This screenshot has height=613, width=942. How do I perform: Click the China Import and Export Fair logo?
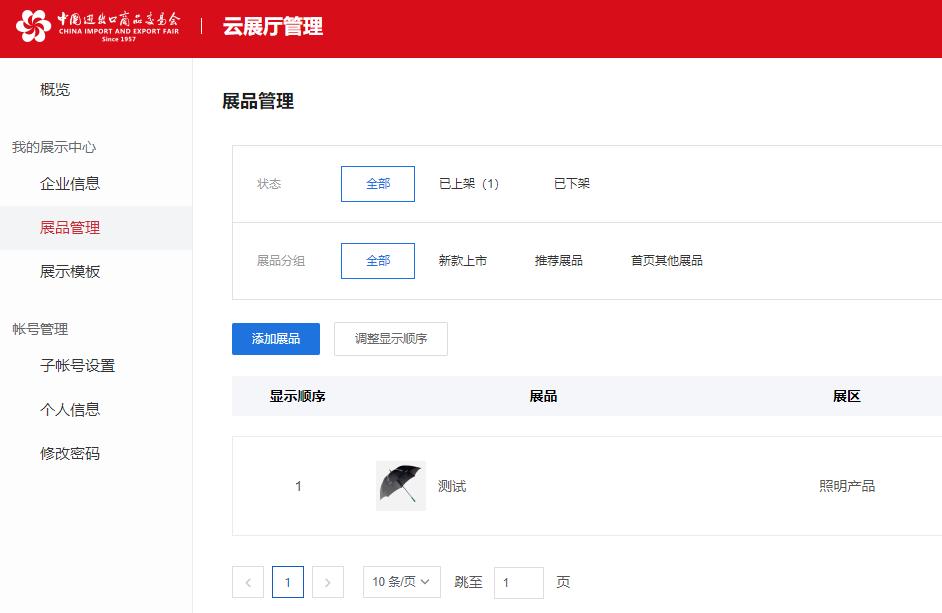100,29
